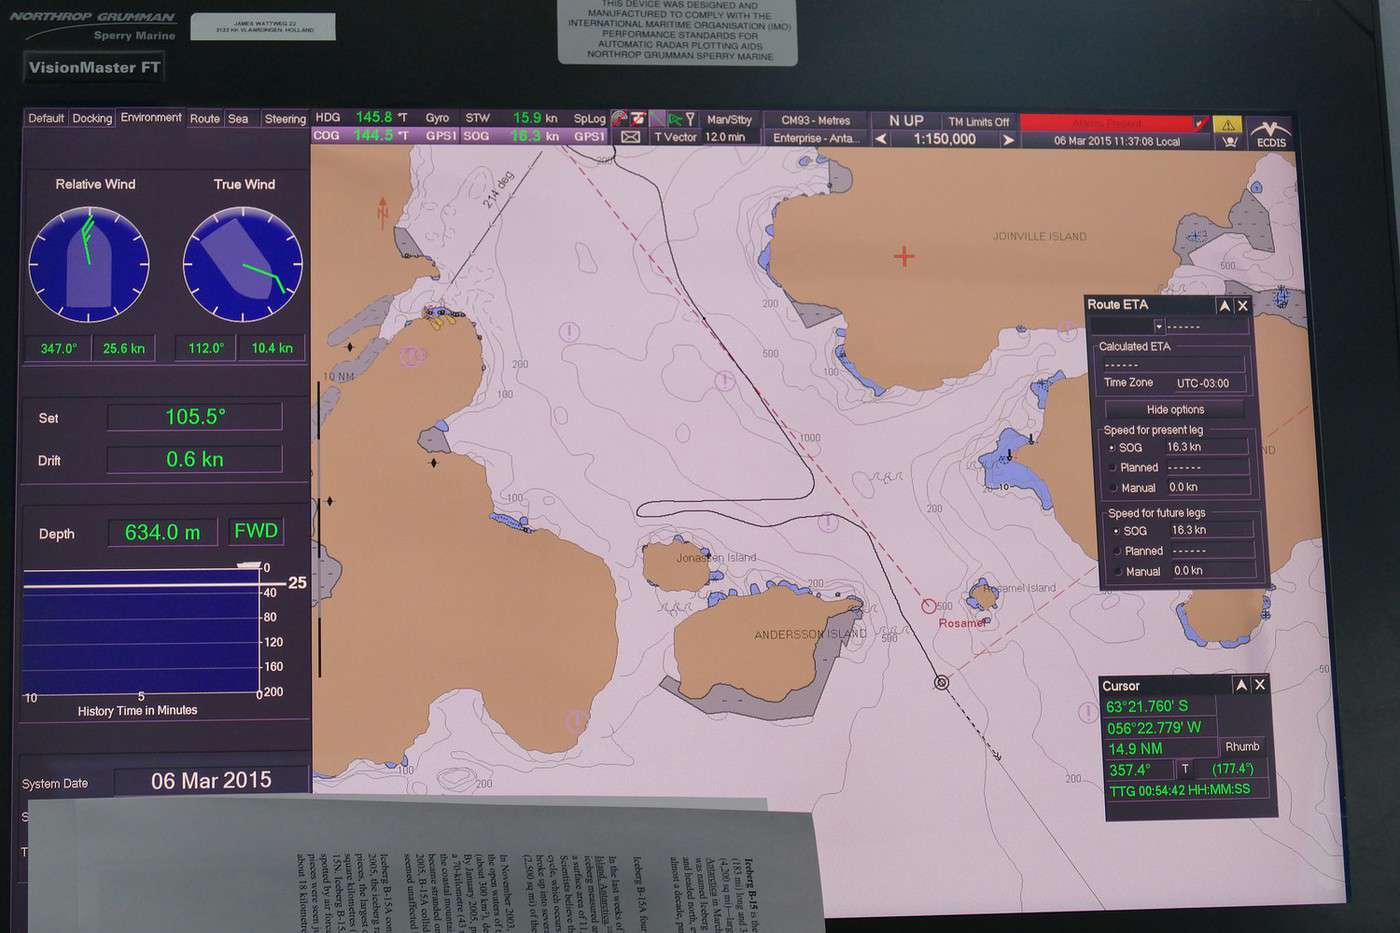Open the Route tab
The width and height of the screenshot is (1400, 933).
[205, 118]
